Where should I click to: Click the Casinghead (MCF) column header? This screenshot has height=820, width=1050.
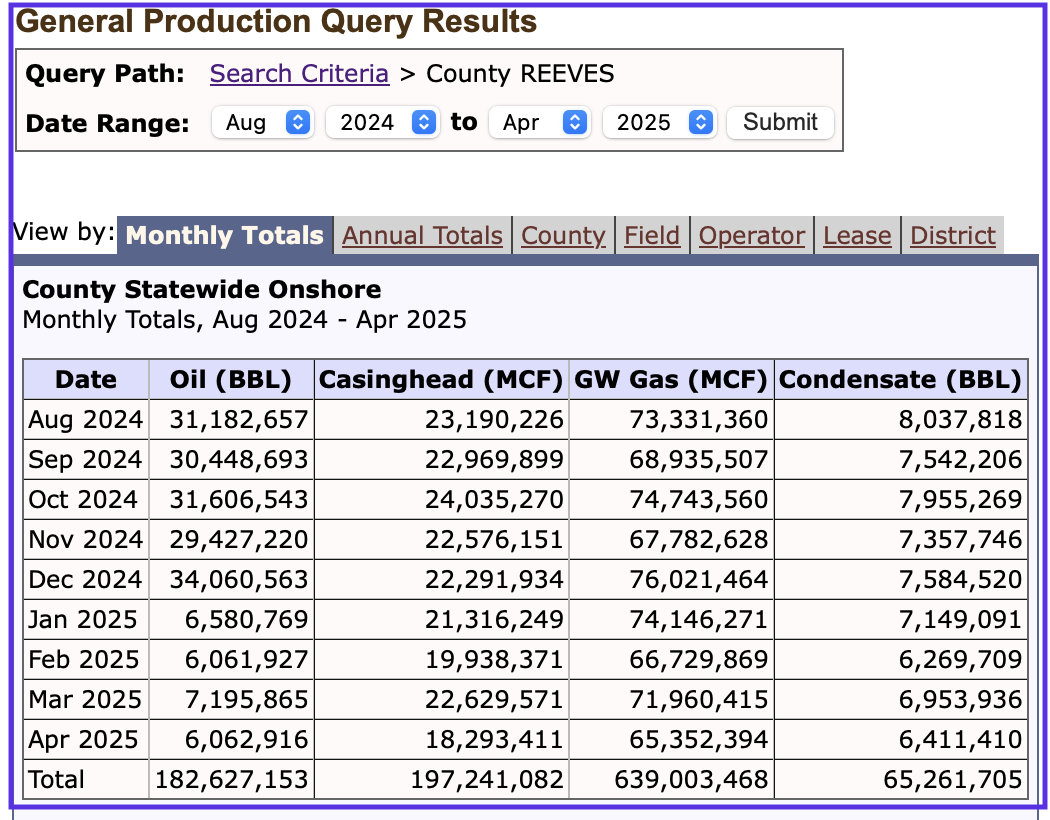click(x=441, y=380)
